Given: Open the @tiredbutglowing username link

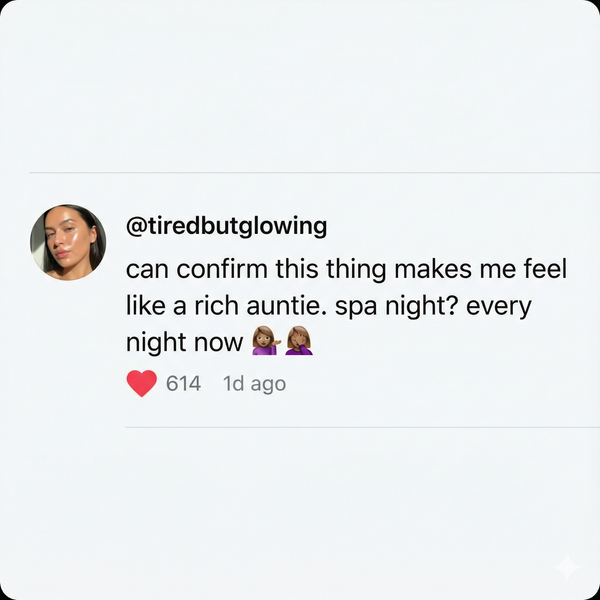Looking at the screenshot, I should tap(227, 226).
